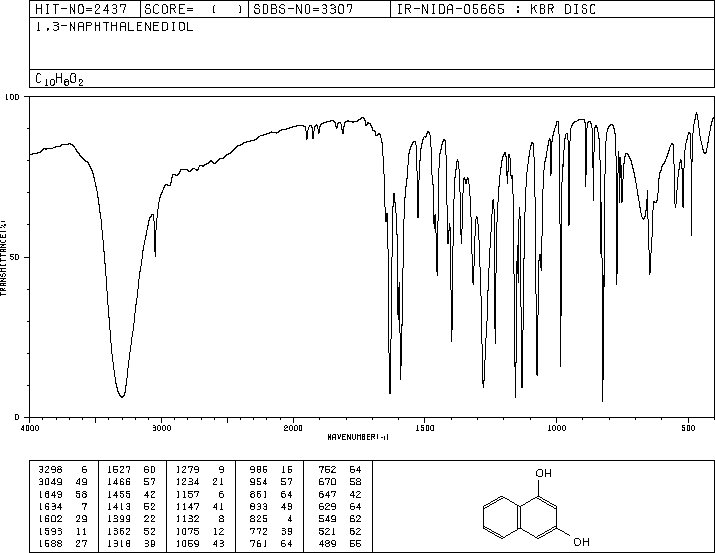715x553 pixels.
Task: Select the compound name 1,3-NAPHTHALENEDIOL
Action: (x=114, y=26)
